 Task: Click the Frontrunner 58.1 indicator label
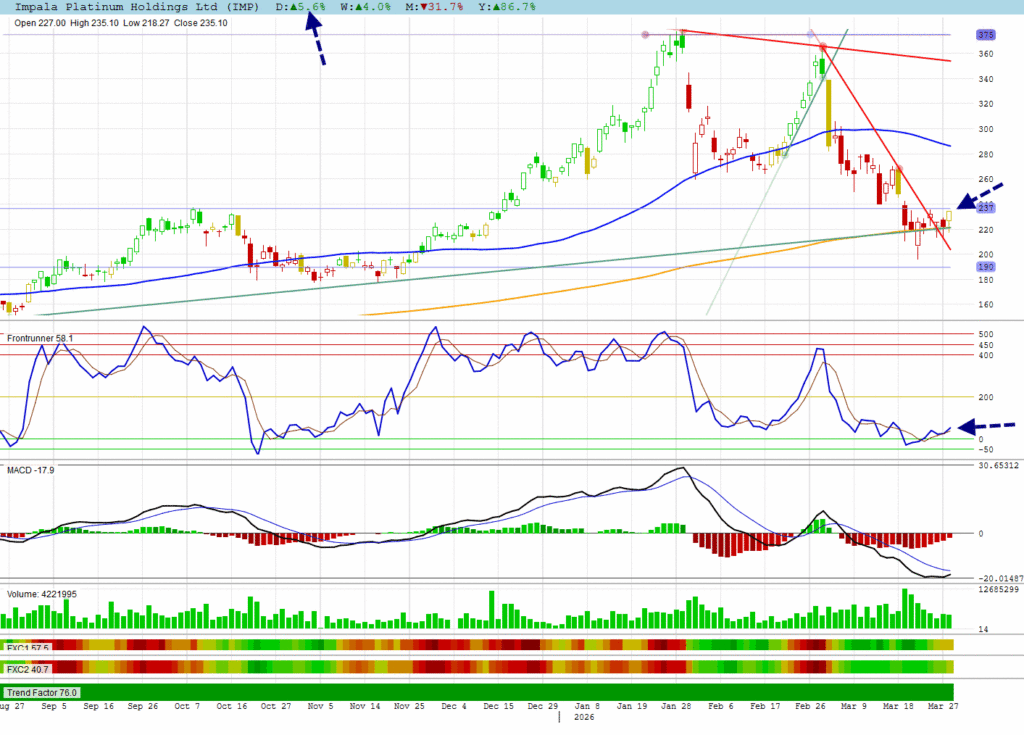[40, 339]
